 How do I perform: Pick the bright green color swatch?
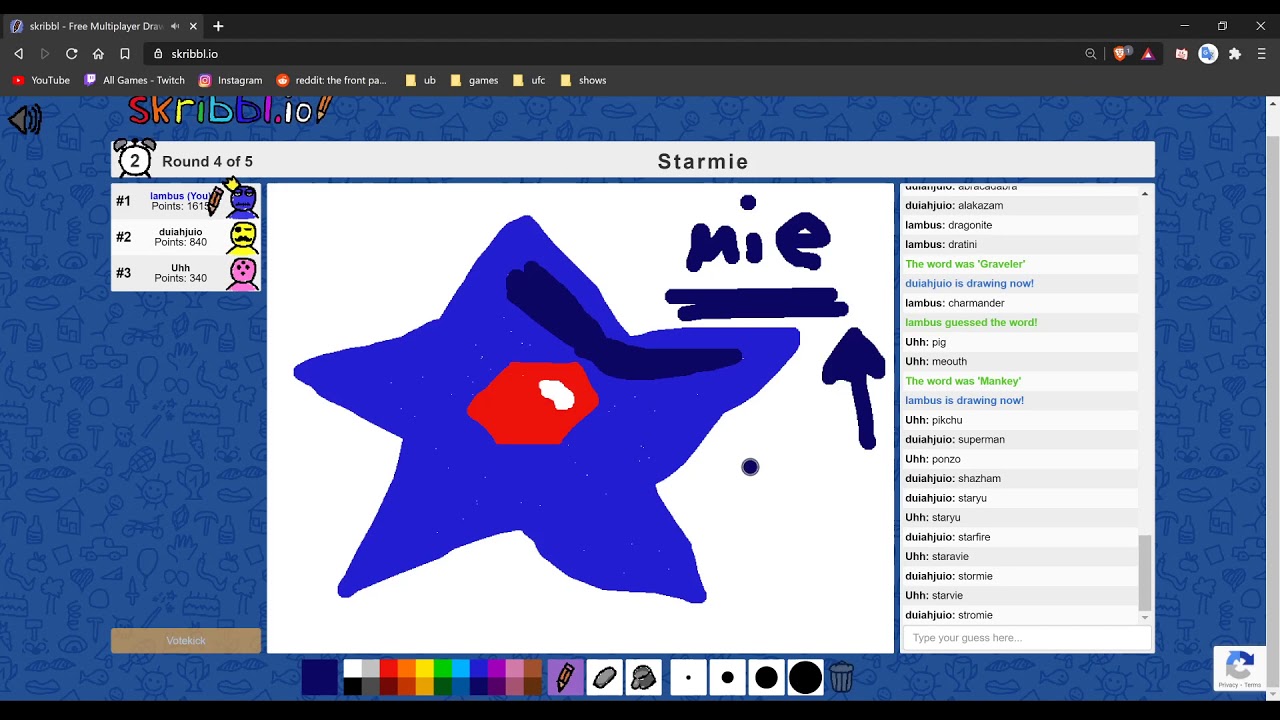pos(442,668)
